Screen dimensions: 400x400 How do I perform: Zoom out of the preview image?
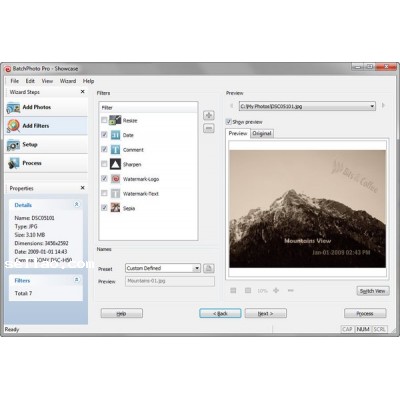(291, 291)
